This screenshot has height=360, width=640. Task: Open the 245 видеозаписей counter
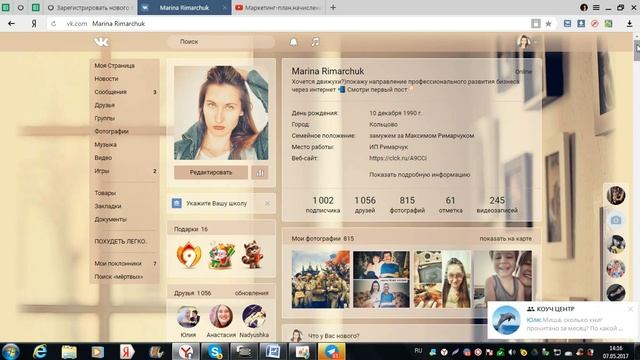[x=497, y=205]
